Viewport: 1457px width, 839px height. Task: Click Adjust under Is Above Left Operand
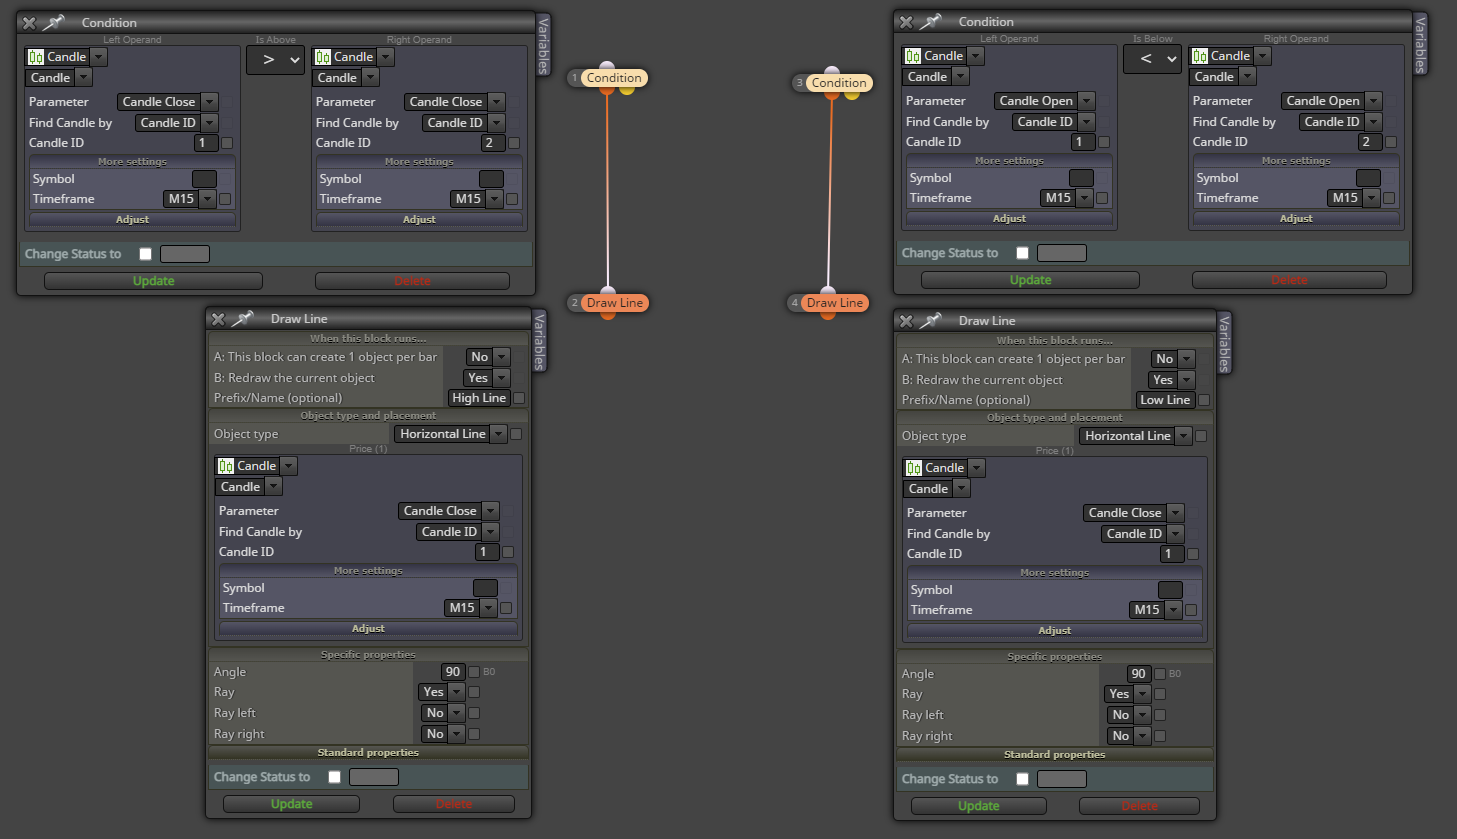tap(132, 219)
